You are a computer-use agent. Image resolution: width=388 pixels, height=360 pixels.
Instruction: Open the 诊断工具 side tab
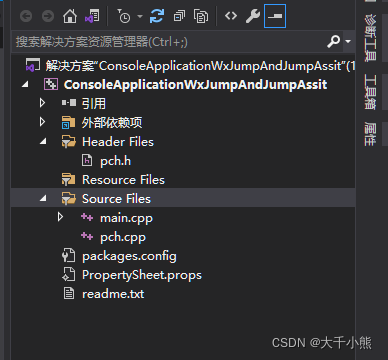(370, 37)
